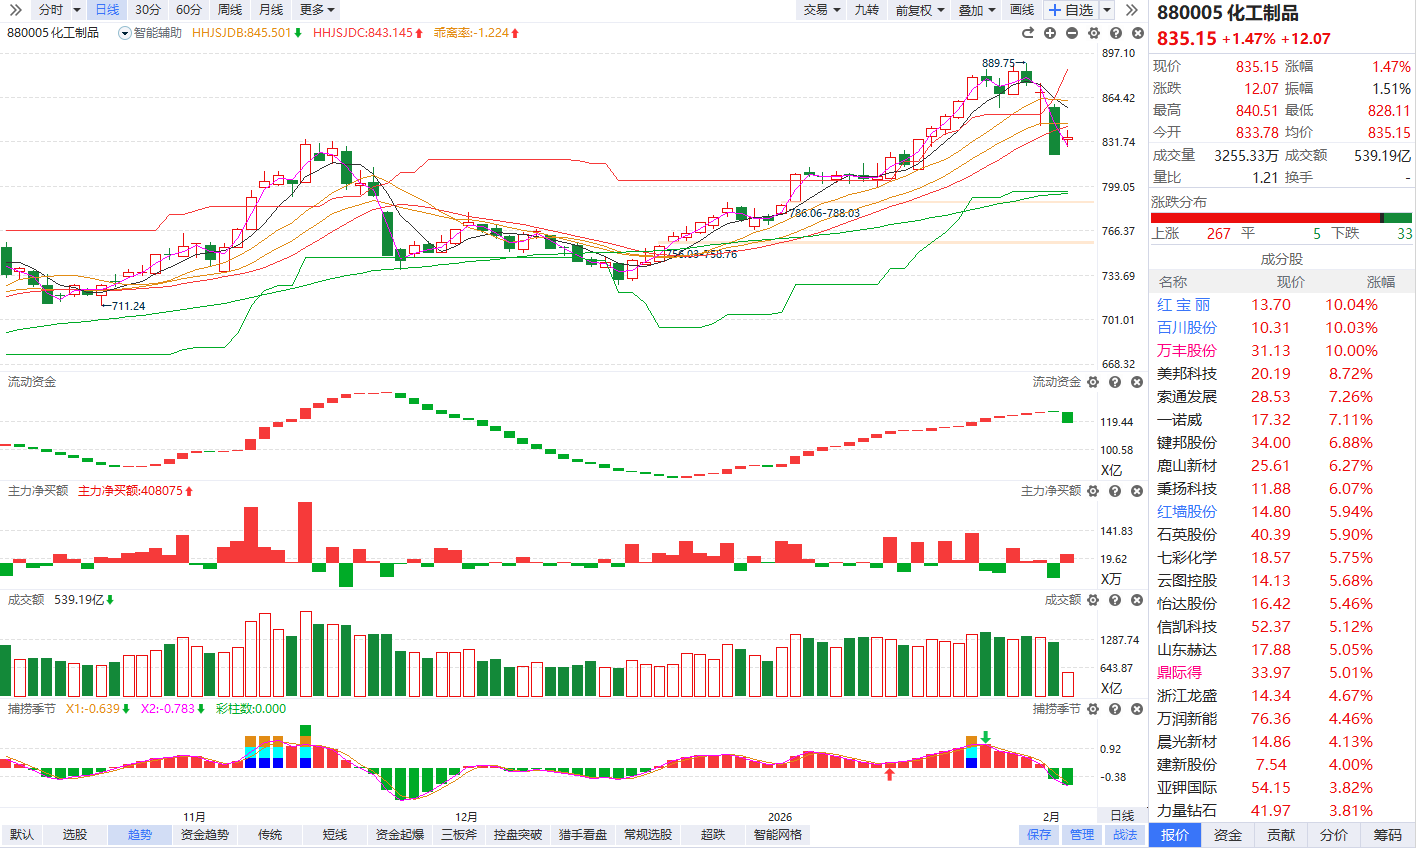Open the 前复权 adjustment dropdown
Viewport: 1416px width, 848px height.
point(919,10)
